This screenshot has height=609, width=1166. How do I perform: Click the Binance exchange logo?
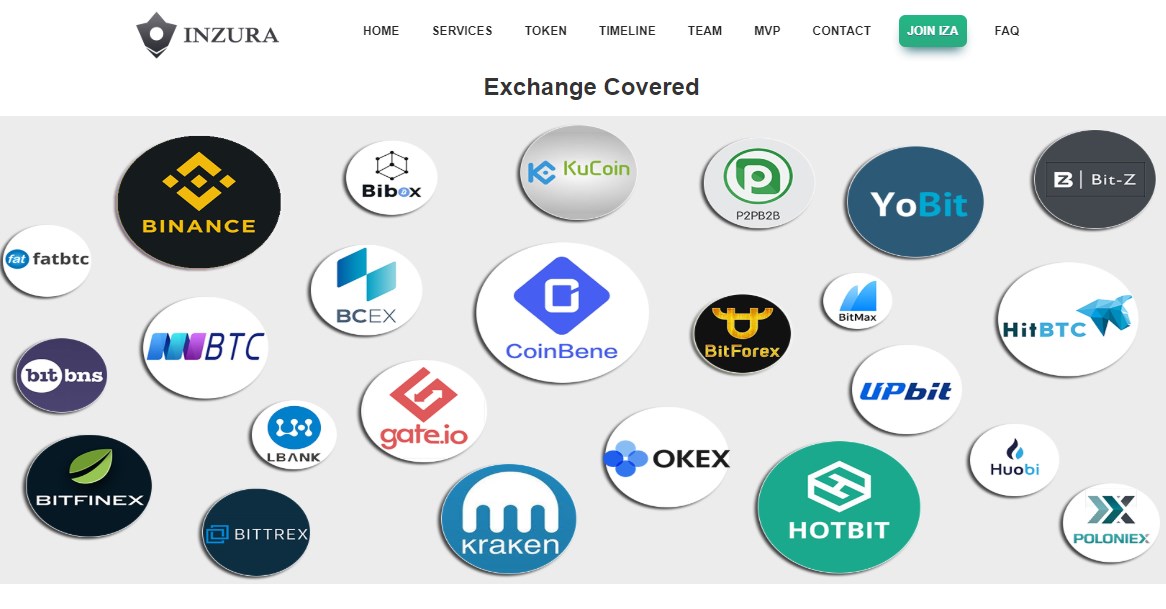(199, 202)
